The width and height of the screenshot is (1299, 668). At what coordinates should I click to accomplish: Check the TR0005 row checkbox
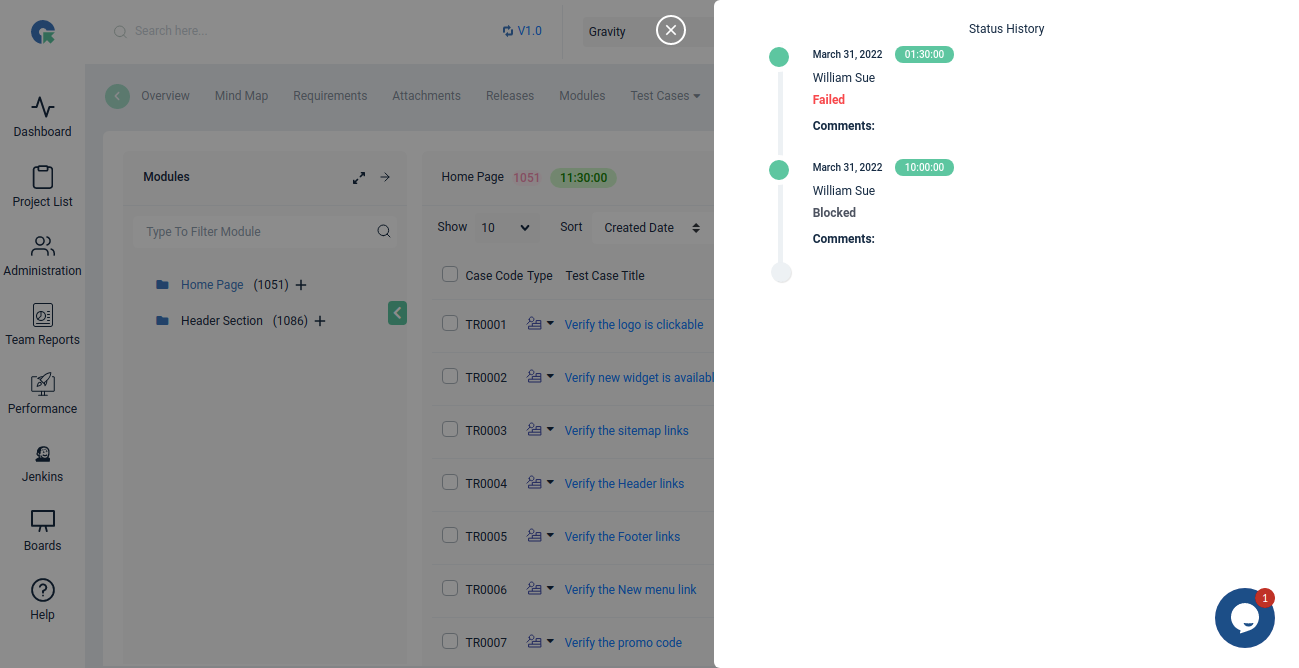450,536
